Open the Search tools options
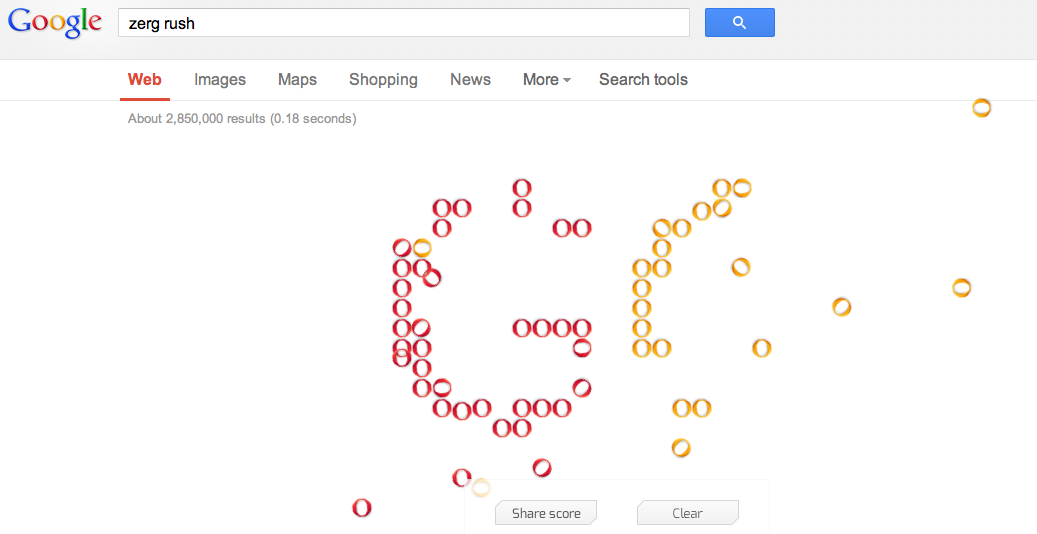Screen dimensions: 1037x534 point(643,80)
